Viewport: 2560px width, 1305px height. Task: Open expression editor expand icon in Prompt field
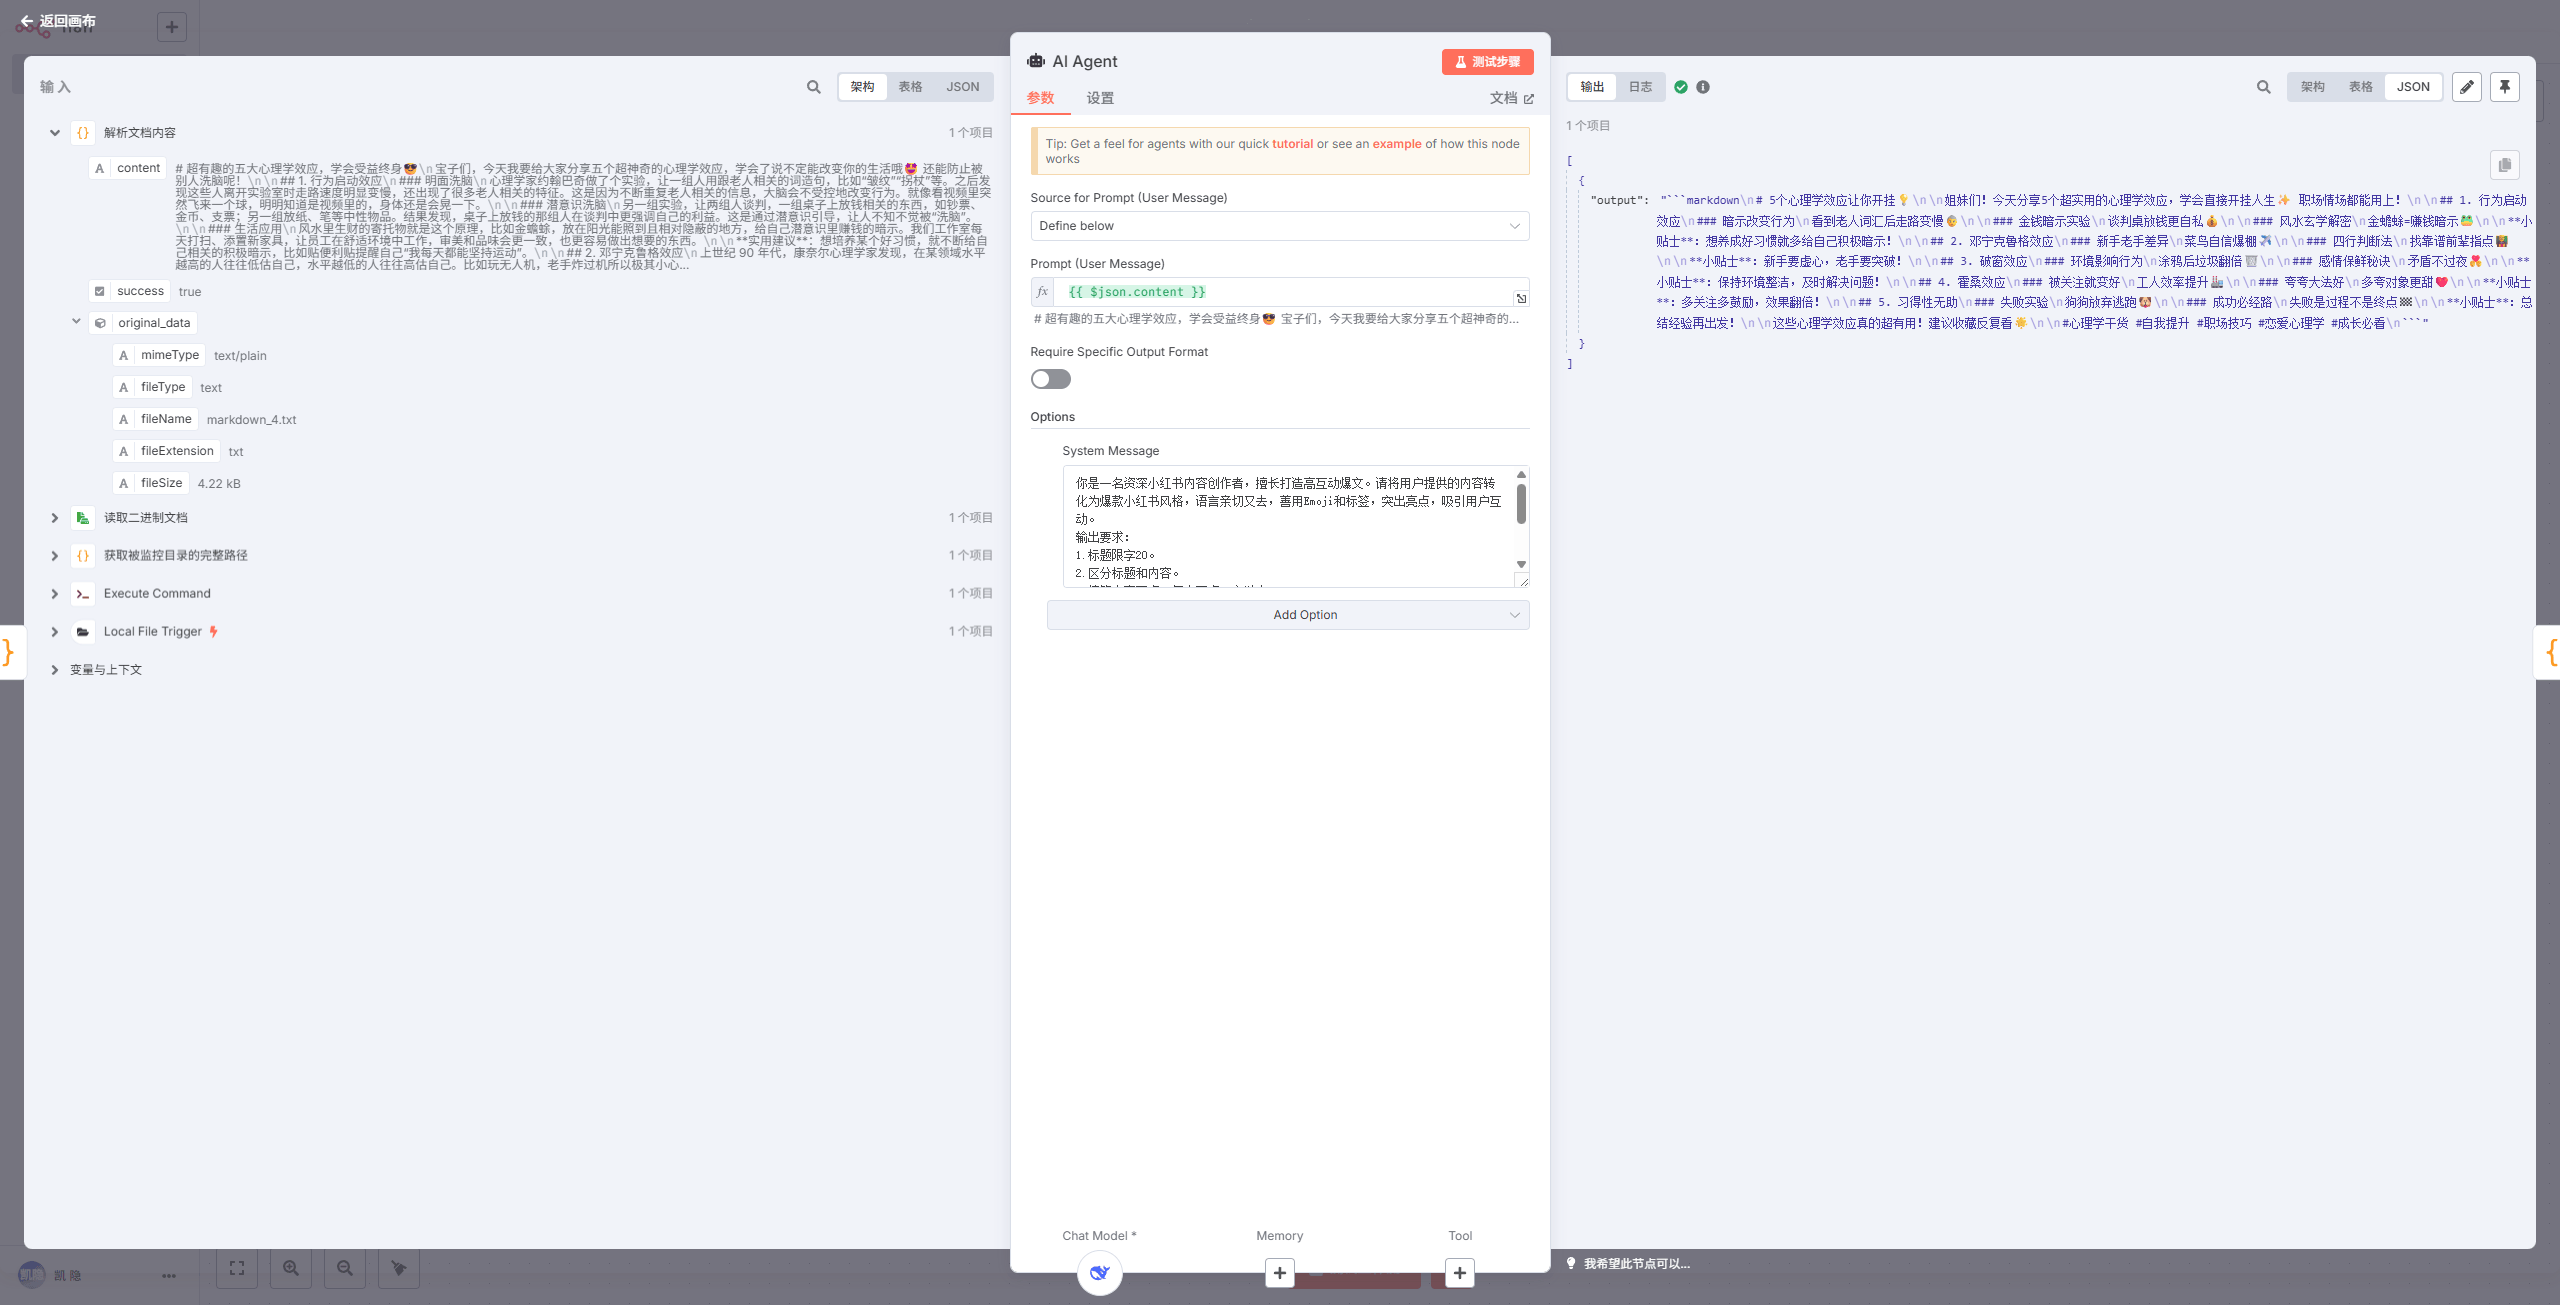[x=1521, y=298]
